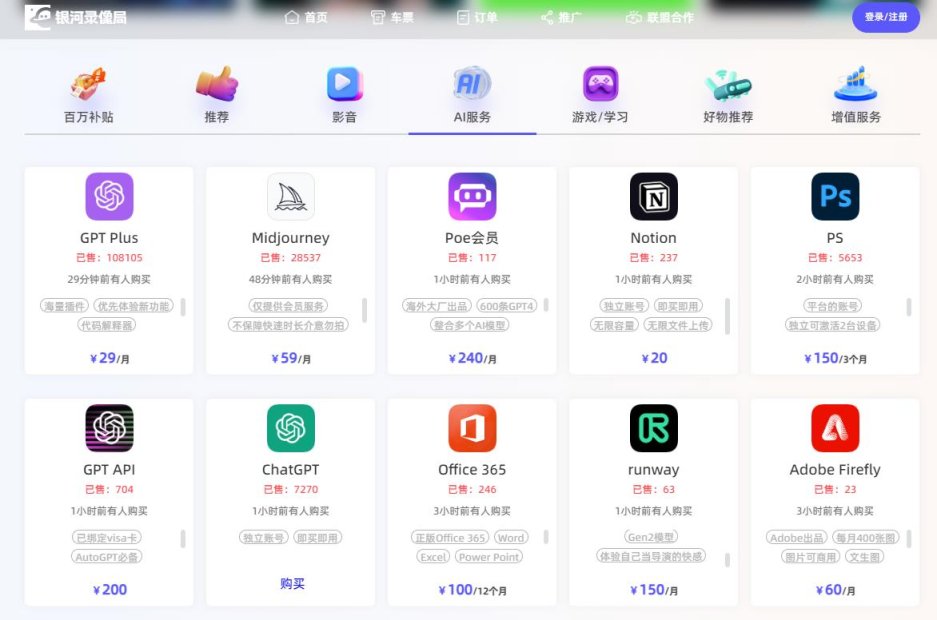Click the Gen2模型 tag on runway

pos(651,536)
